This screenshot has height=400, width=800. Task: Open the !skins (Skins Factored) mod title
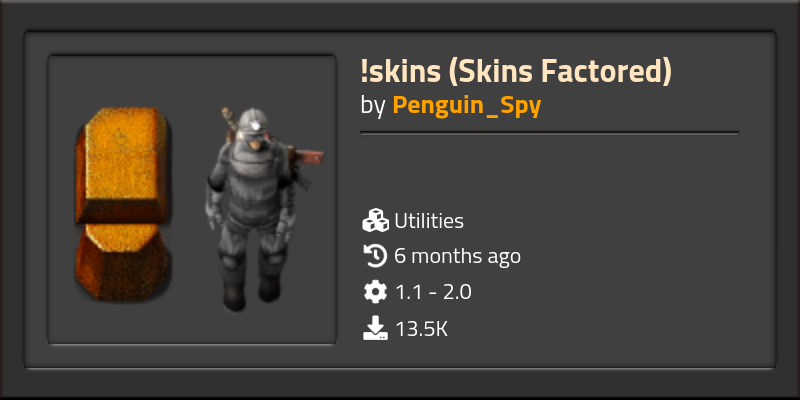tap(516, 71)
